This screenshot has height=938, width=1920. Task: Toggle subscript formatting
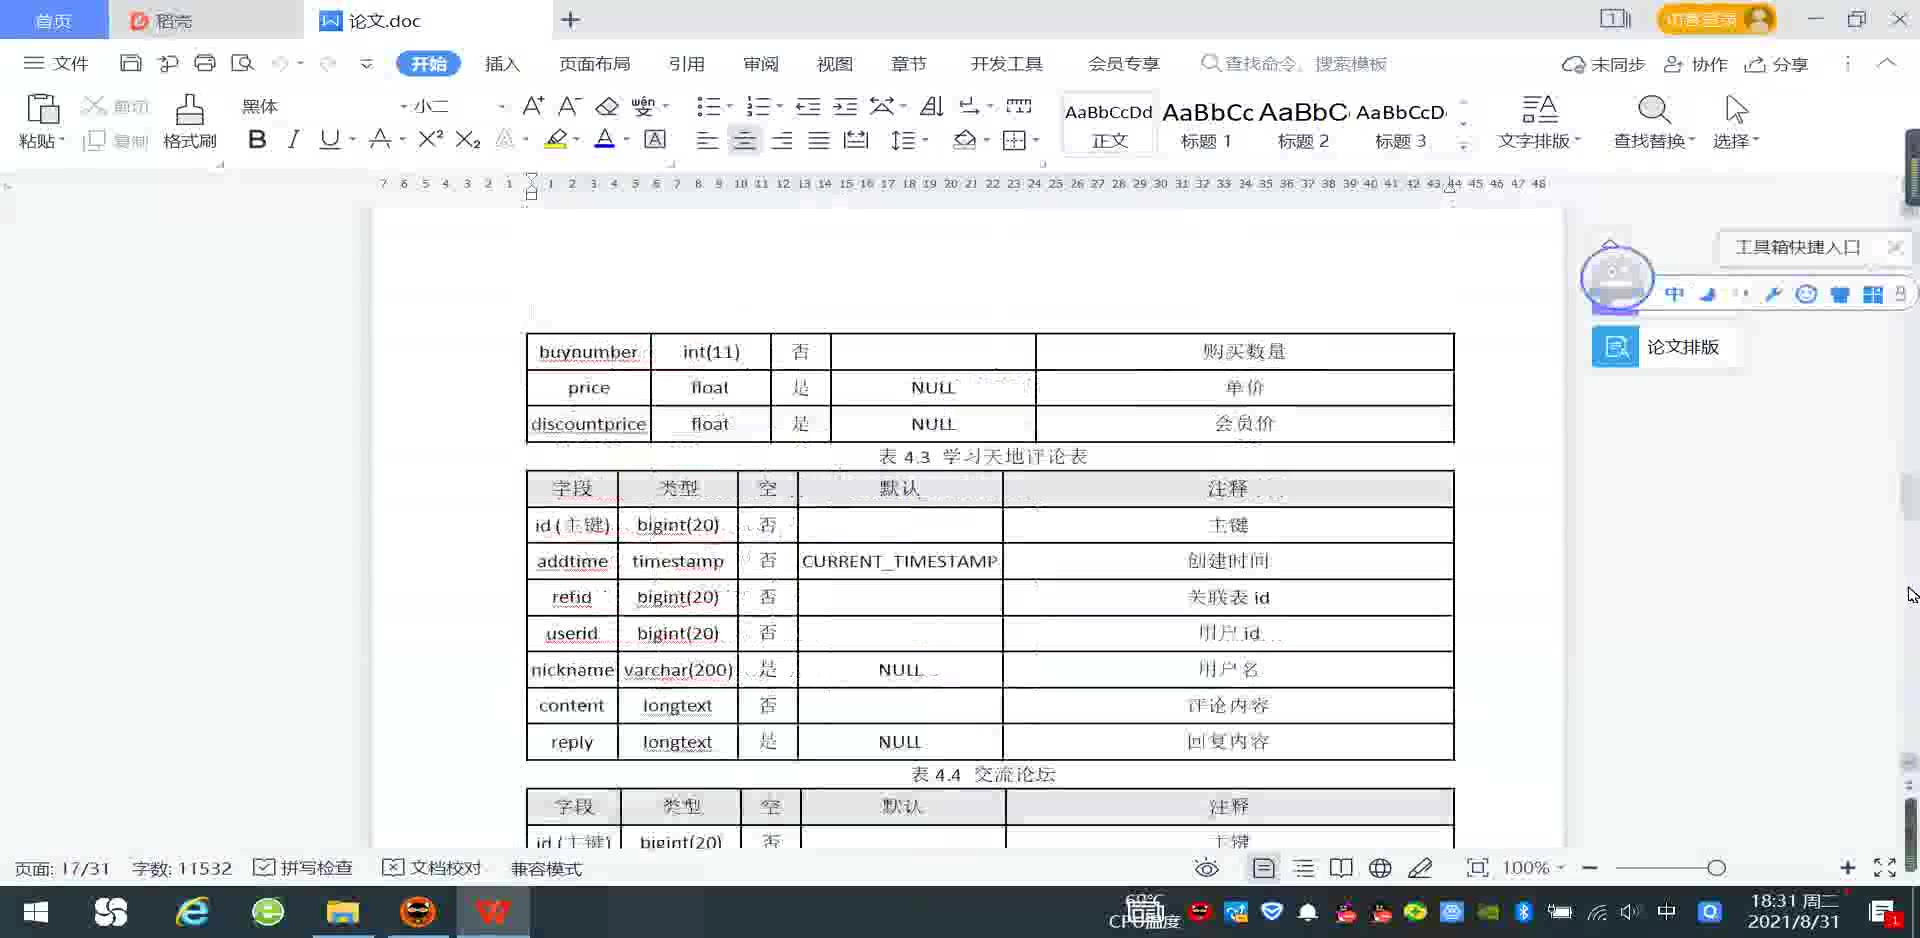(x=468, y=140)
